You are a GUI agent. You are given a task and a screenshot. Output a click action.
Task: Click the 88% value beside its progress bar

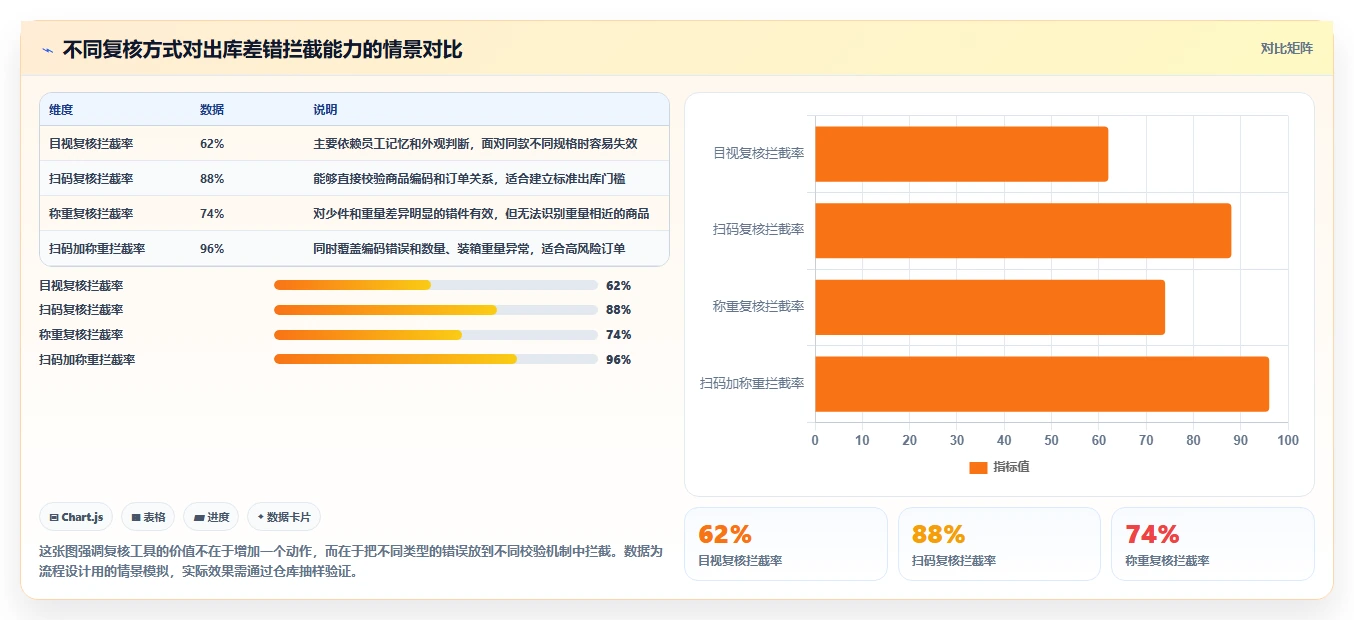(x=618, y=310)
